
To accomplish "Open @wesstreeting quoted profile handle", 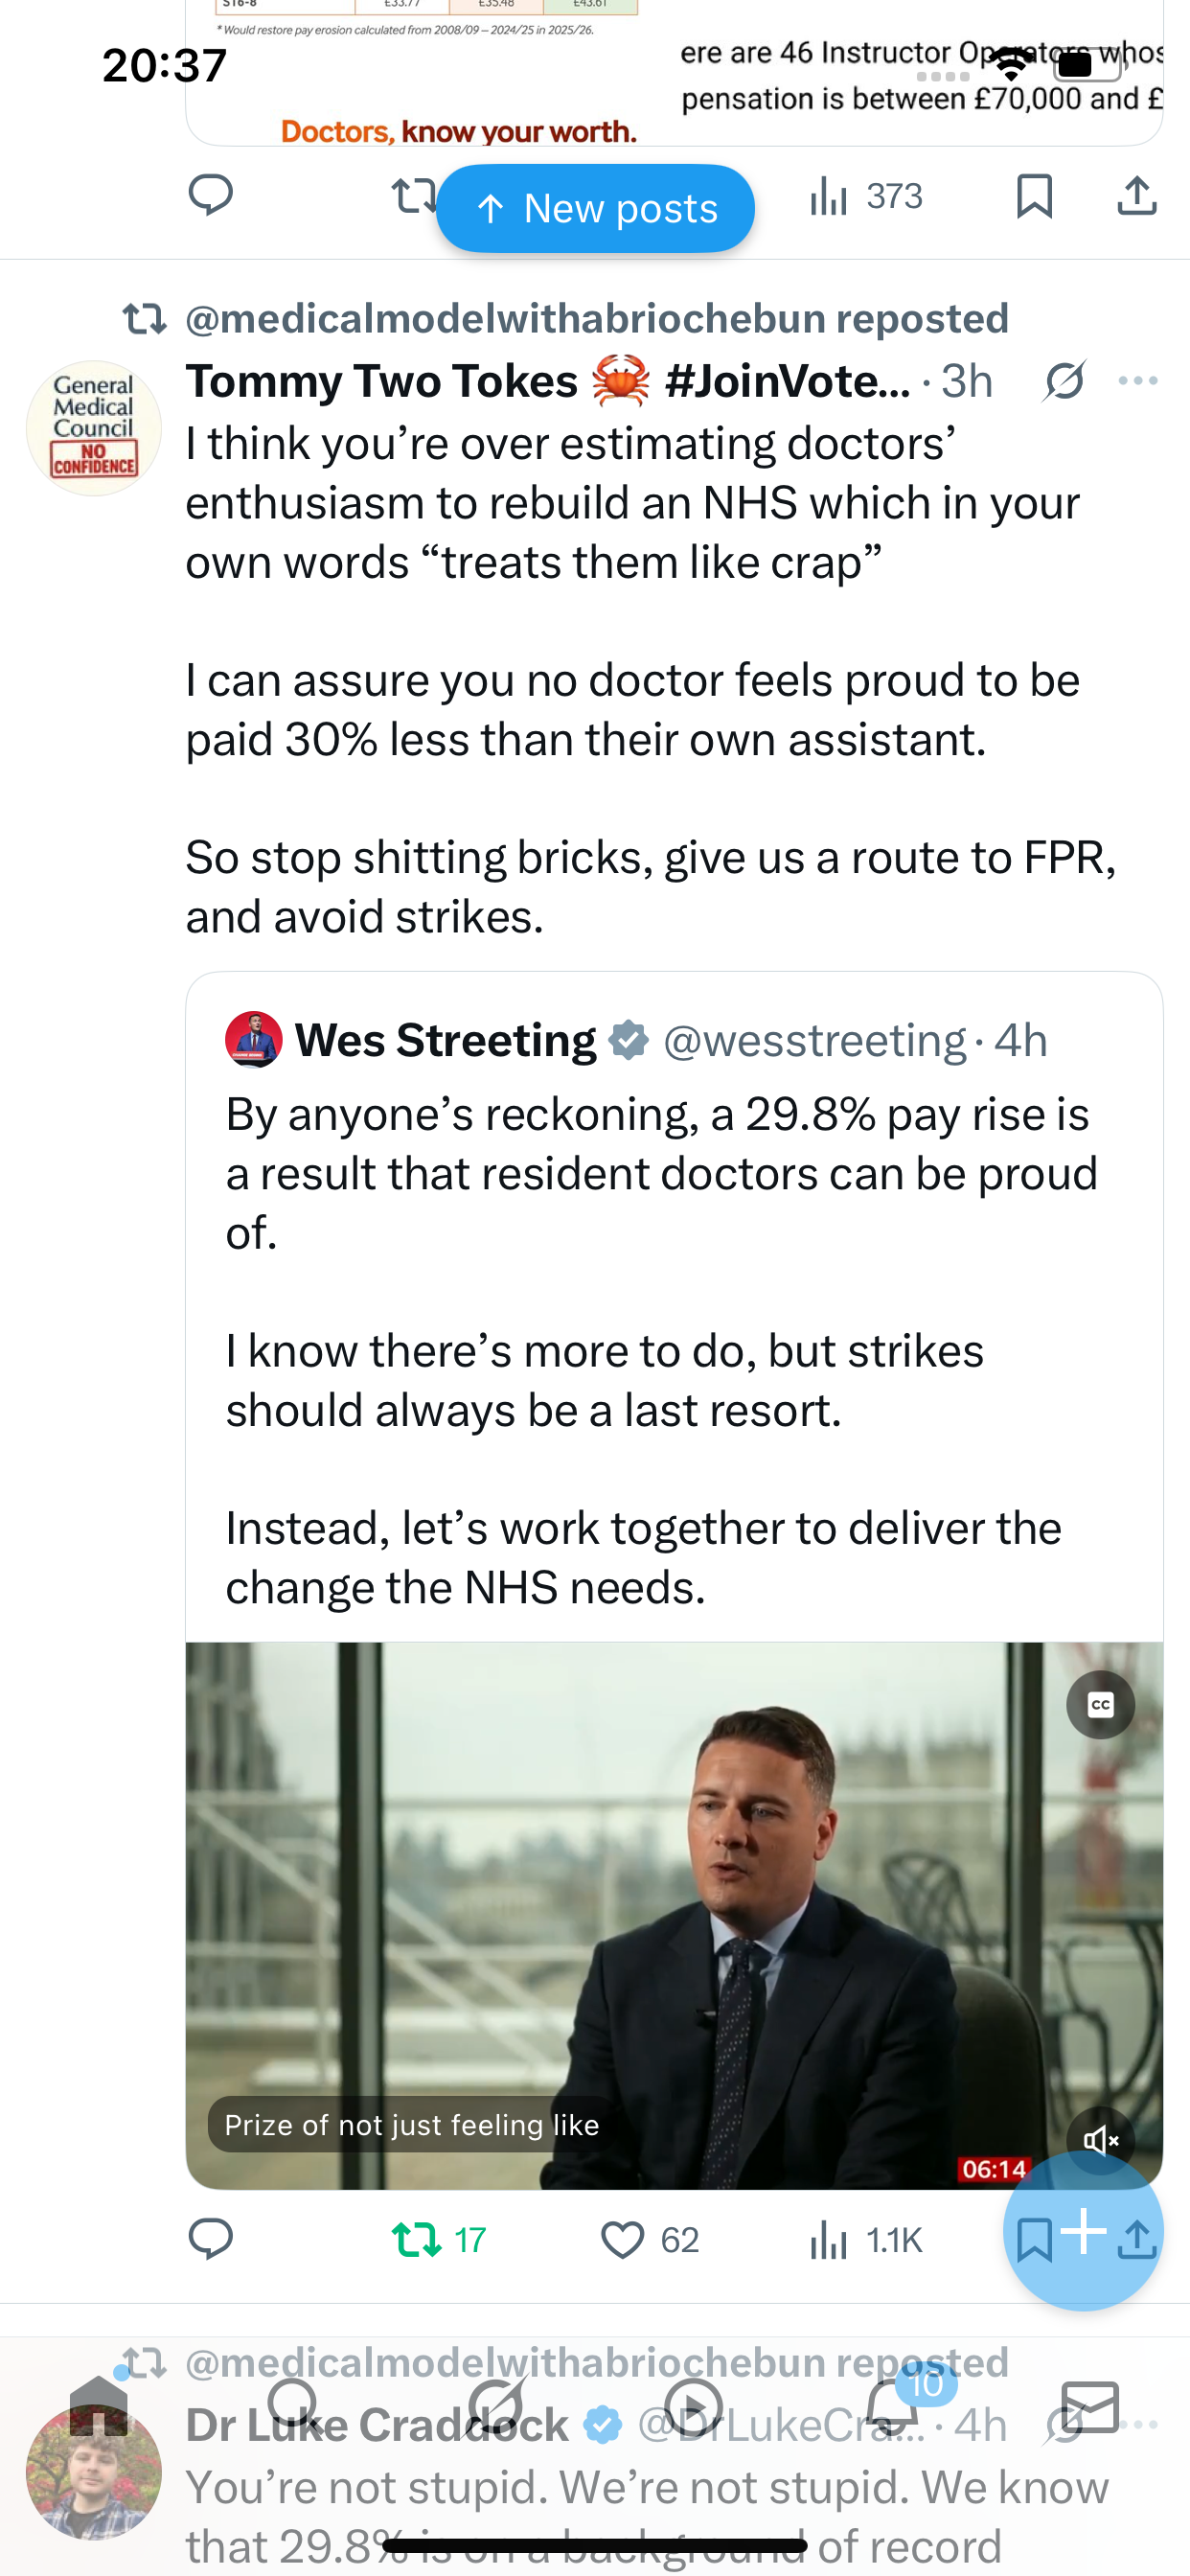I will [x=814, y=1041].
